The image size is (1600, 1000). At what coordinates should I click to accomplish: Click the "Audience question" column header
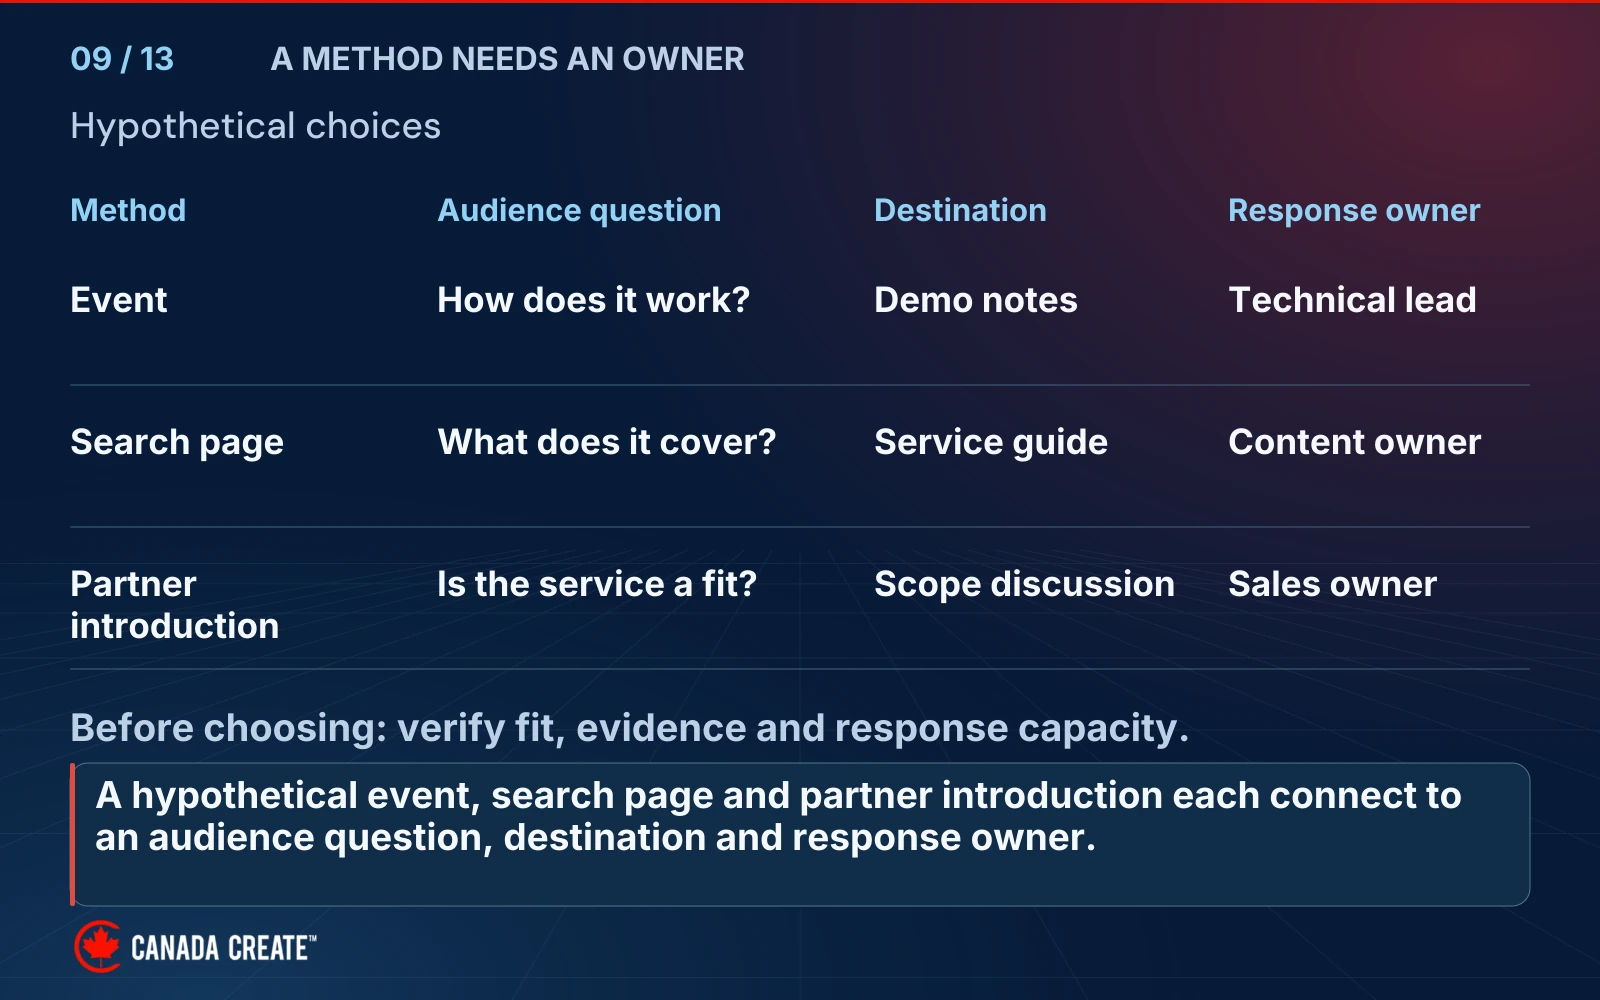(579, 210)
